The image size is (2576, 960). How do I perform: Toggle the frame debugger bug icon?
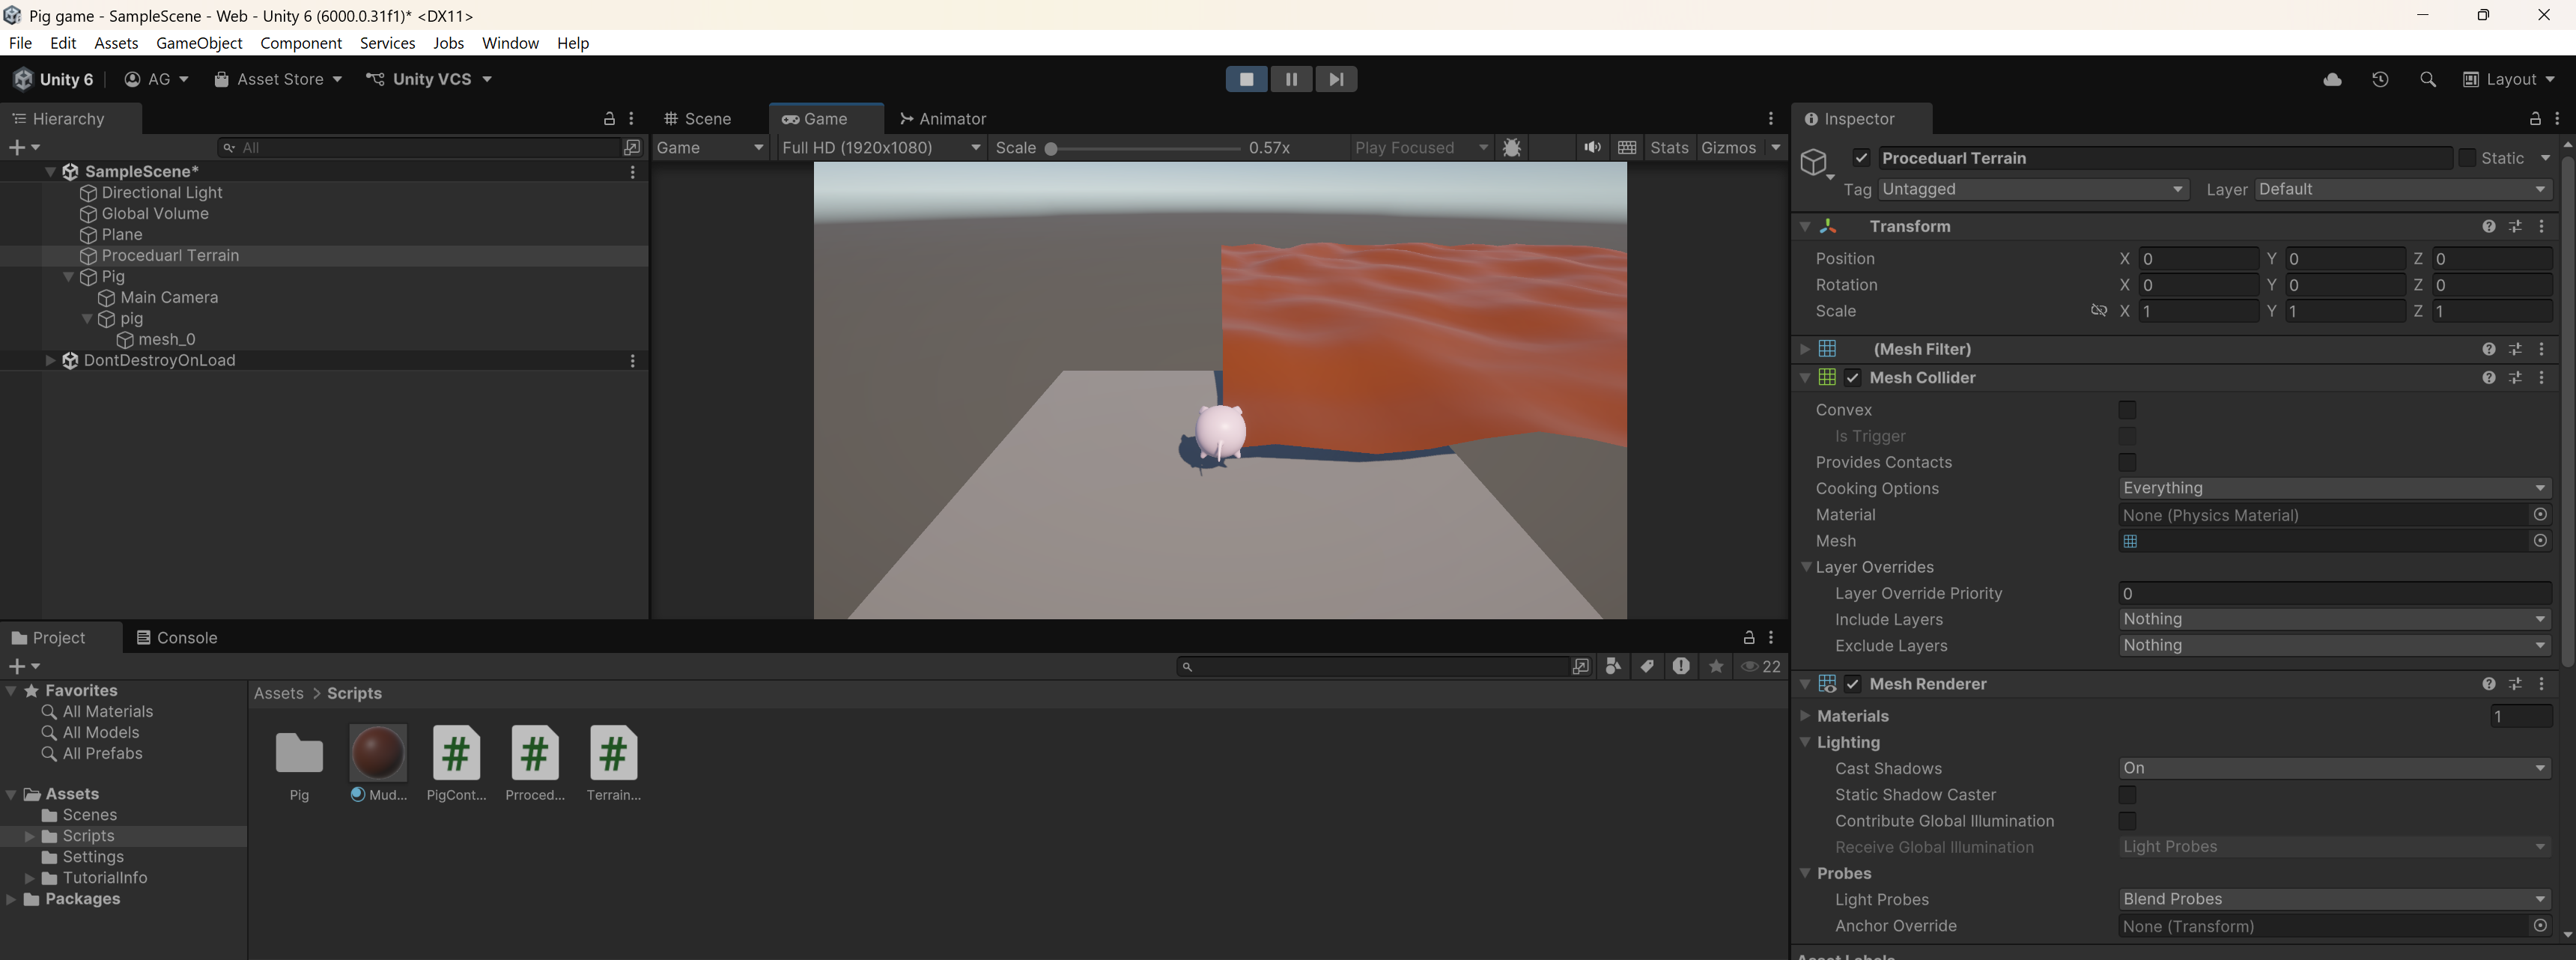click(x=1512, y=147)
